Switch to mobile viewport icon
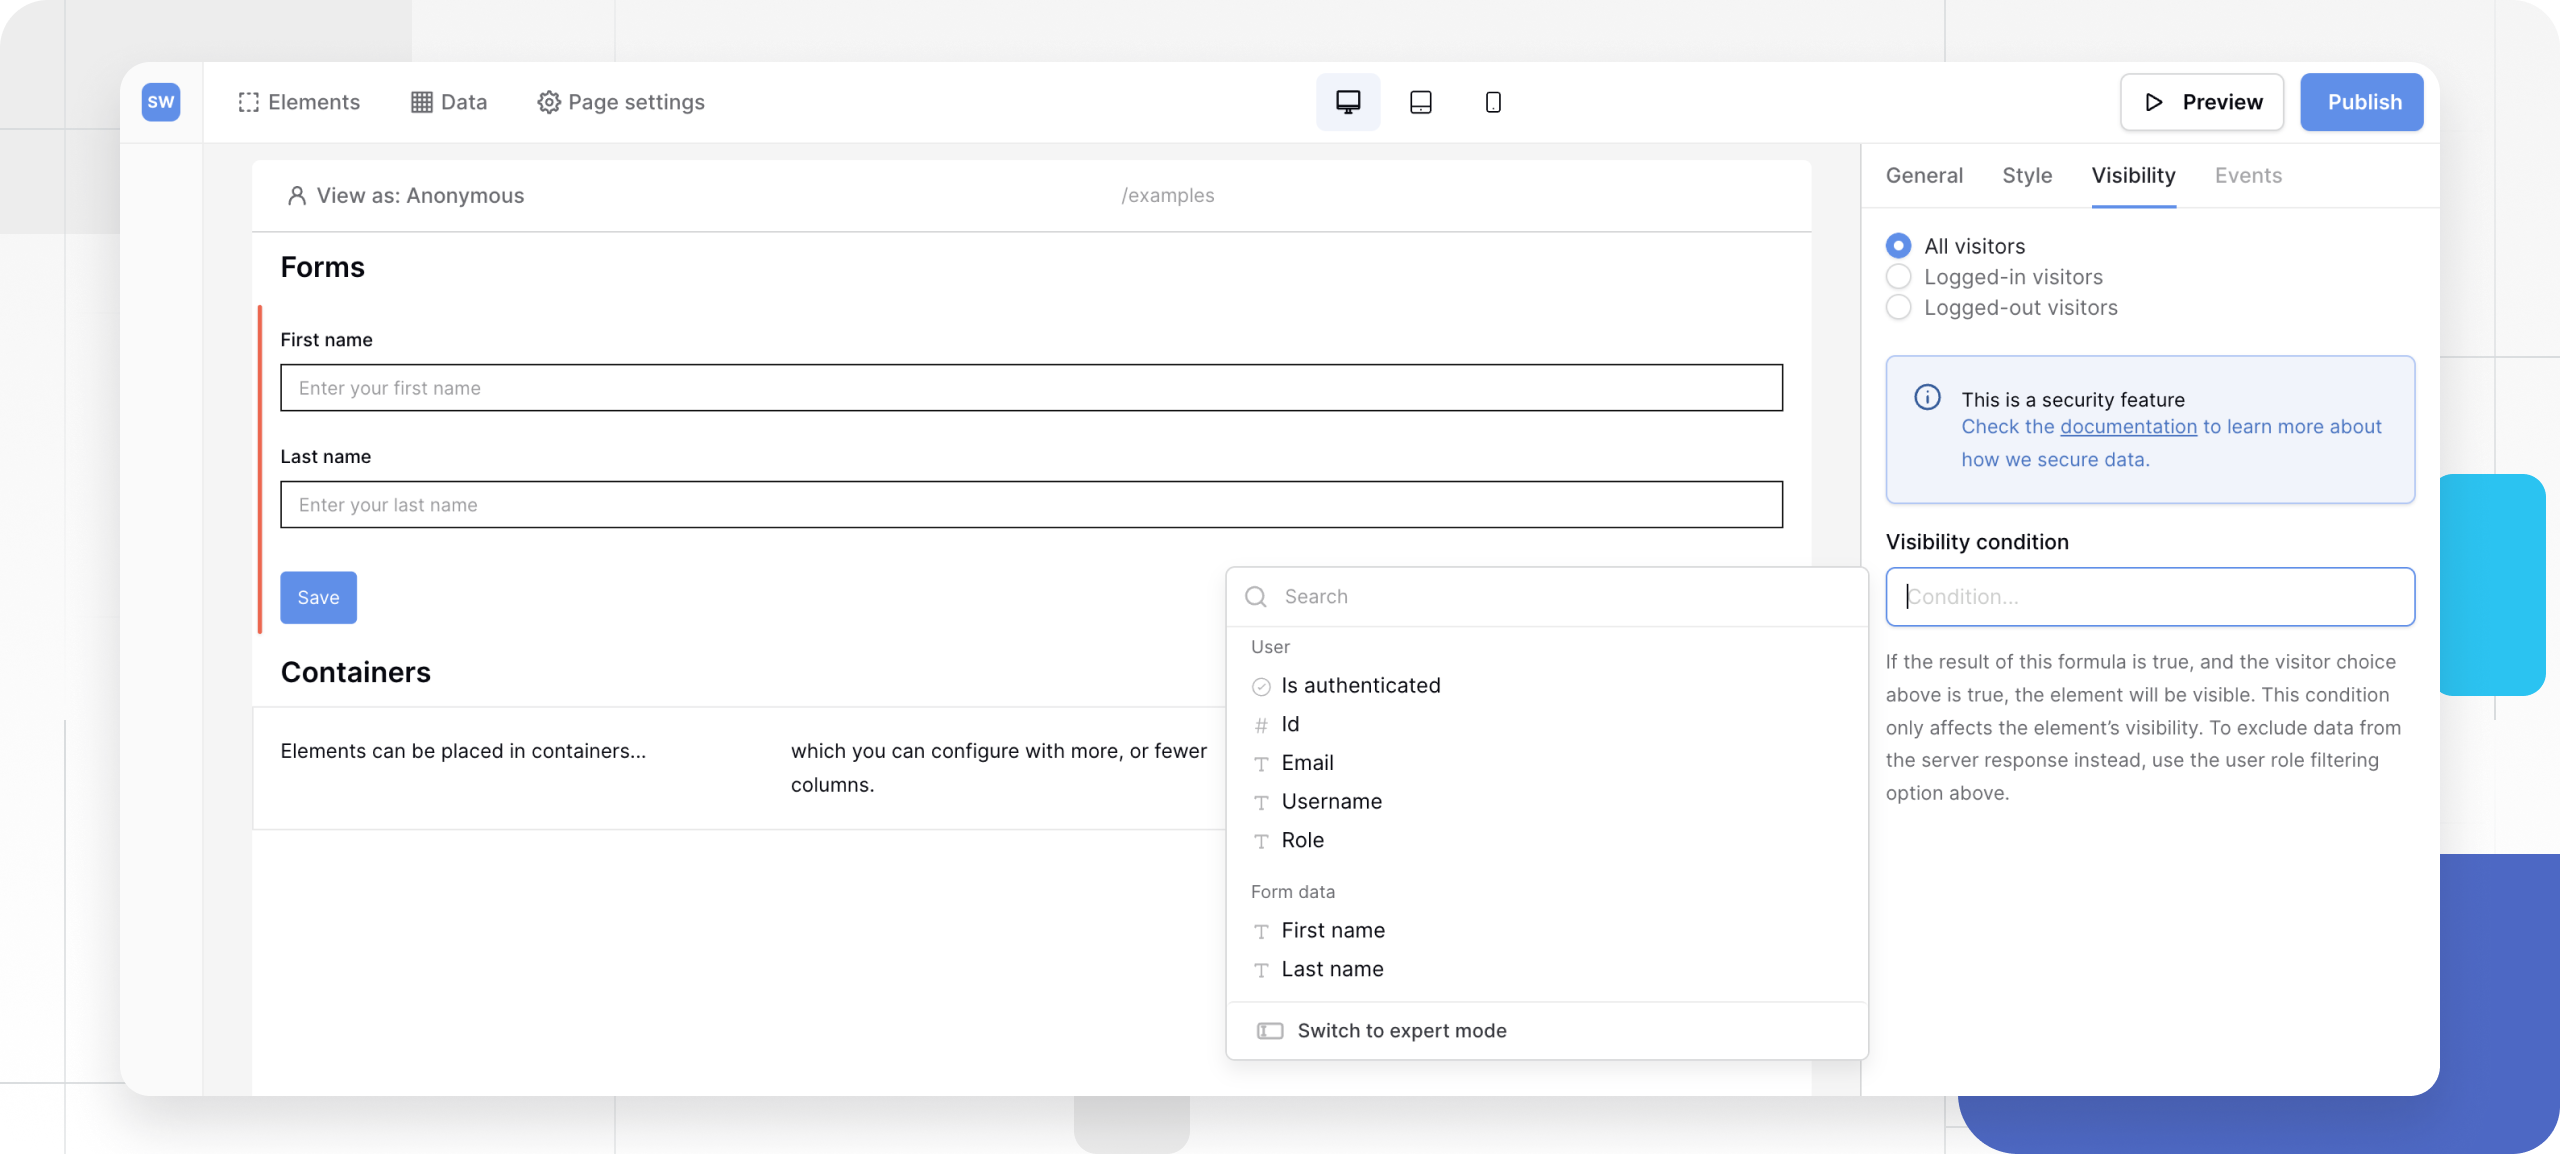Screen dimensions: 2560x1154 tap(1493, 102)
